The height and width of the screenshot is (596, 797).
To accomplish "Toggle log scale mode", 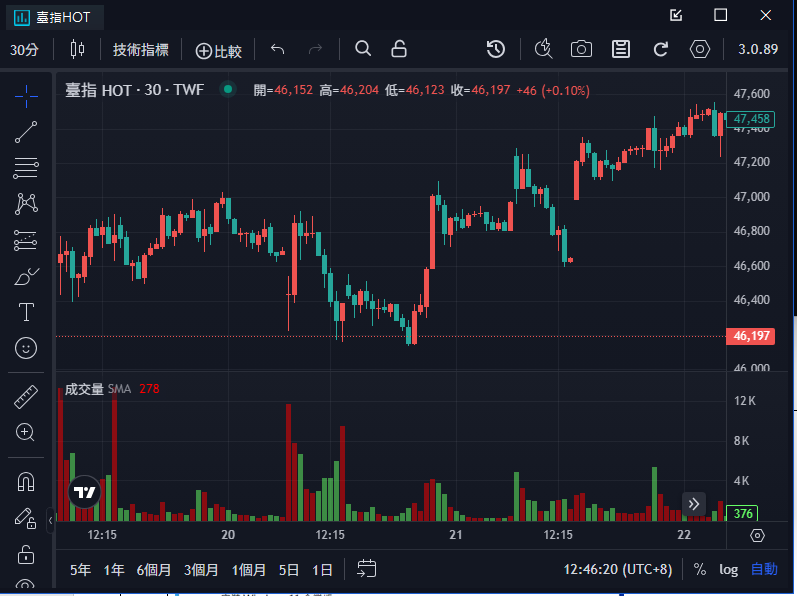I will 728,570.
